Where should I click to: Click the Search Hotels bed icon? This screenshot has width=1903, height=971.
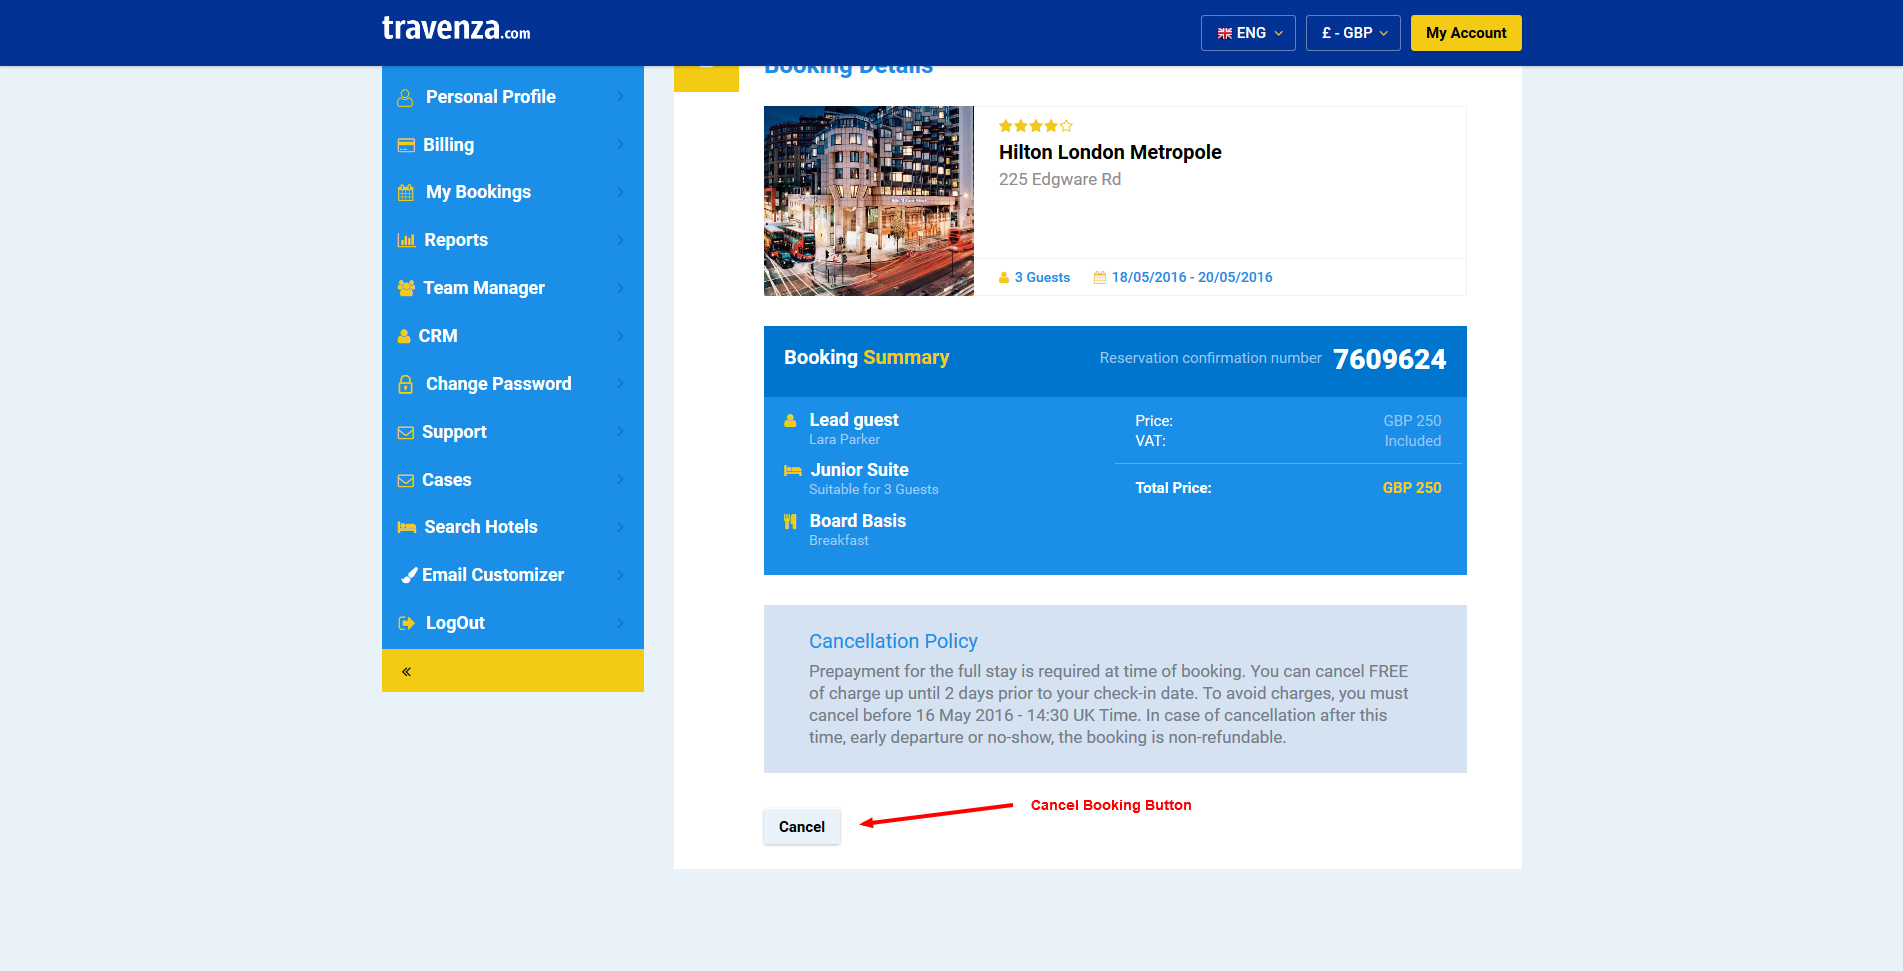406,527
